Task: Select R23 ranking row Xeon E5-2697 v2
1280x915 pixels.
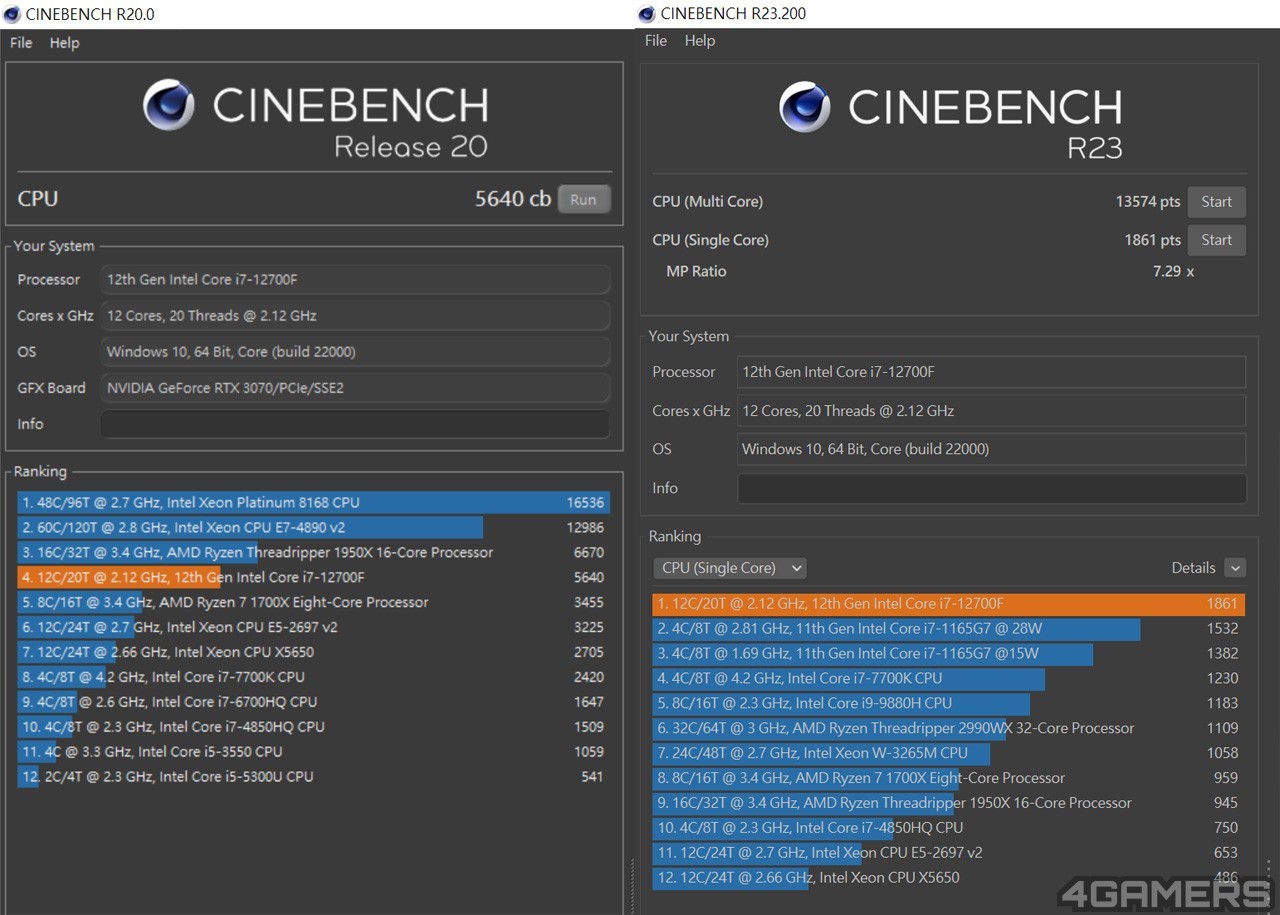Action: (949, 853)
